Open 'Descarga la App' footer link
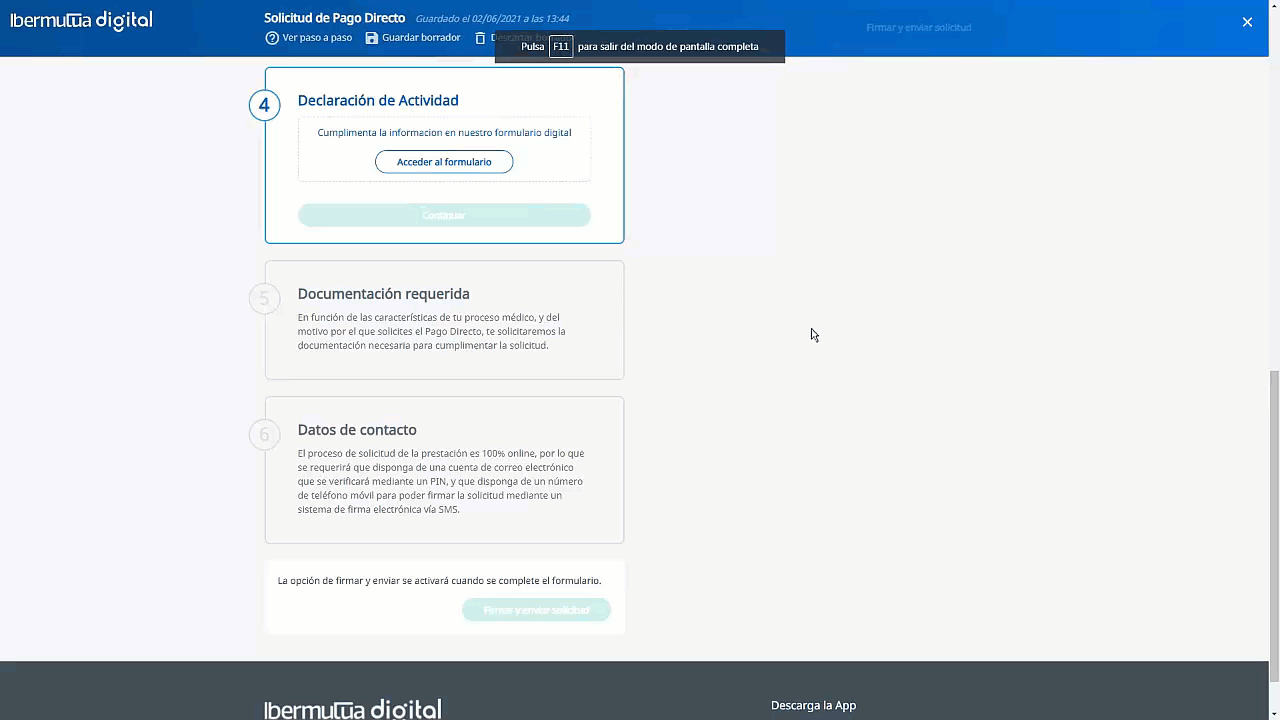This screenshot has width=1280, height=720. click(x=813, y=705)
